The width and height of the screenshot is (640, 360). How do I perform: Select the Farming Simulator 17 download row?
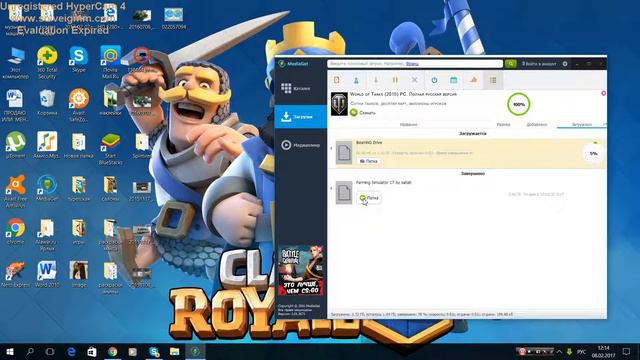click(x=467, y=193)
